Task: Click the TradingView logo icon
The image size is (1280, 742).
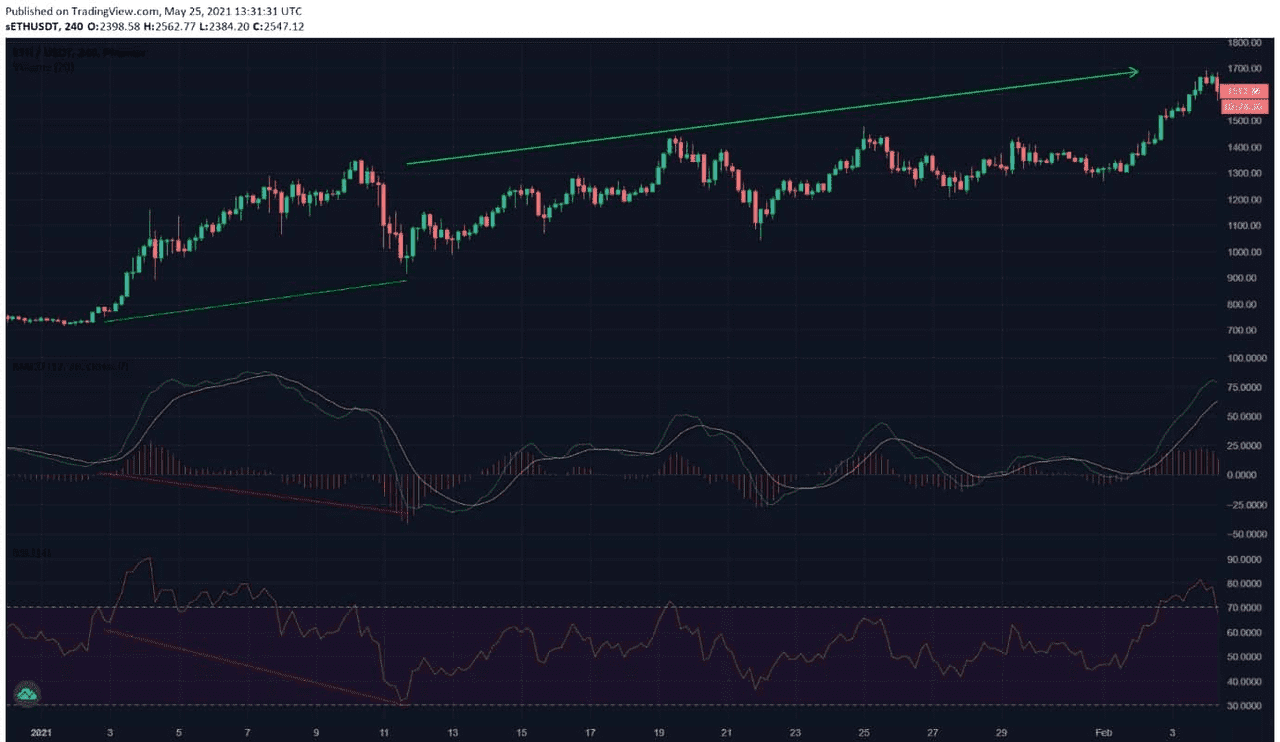Action: 27,692
